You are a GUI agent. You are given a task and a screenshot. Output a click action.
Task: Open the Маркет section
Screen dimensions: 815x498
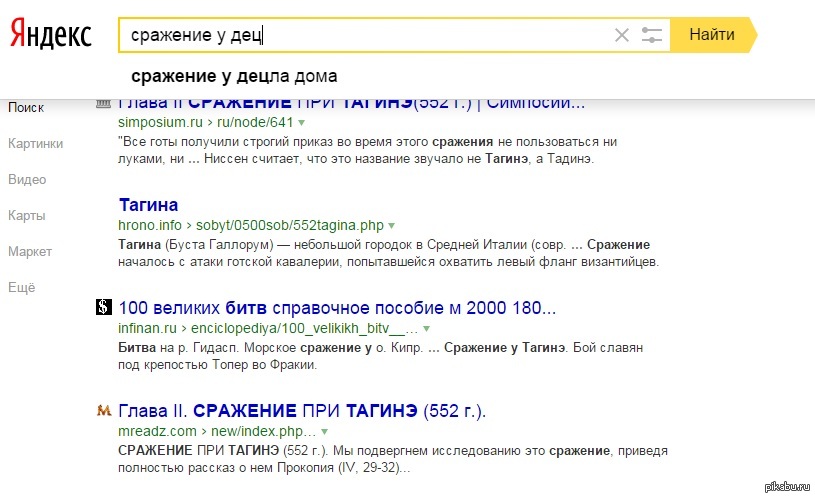(29, 251)
